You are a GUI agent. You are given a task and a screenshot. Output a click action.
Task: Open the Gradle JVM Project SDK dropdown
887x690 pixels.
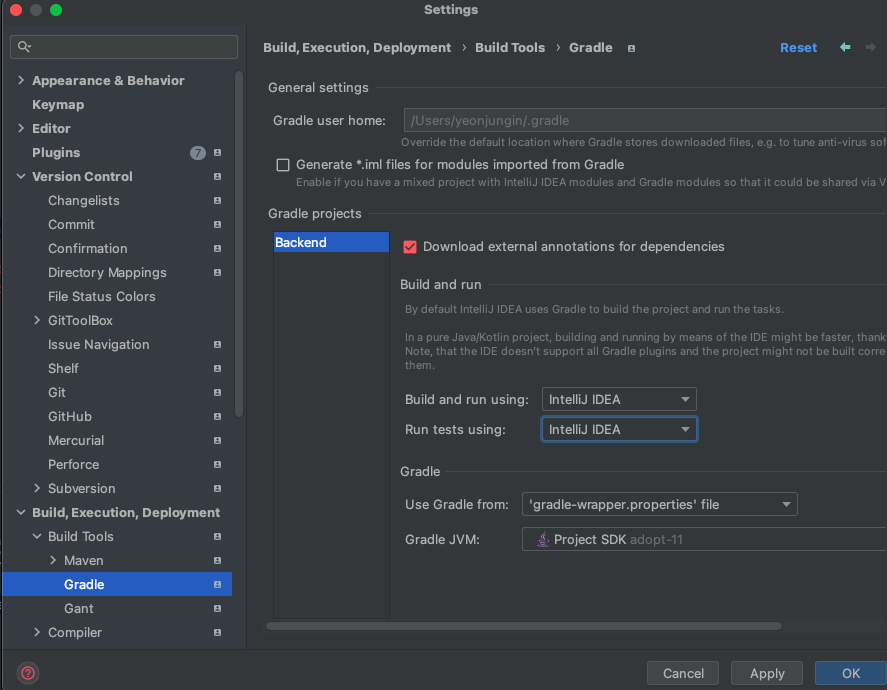tap(704, 540)
